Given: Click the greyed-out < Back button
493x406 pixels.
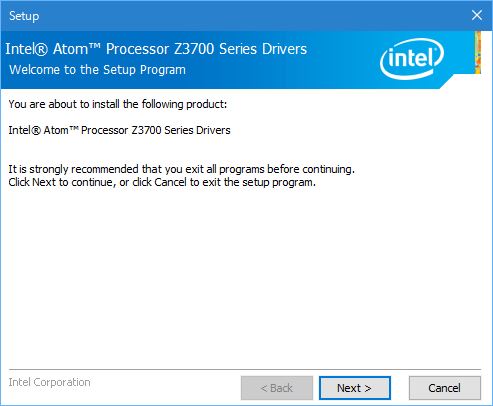Looking at the screenshot, I should click(277, 388).
